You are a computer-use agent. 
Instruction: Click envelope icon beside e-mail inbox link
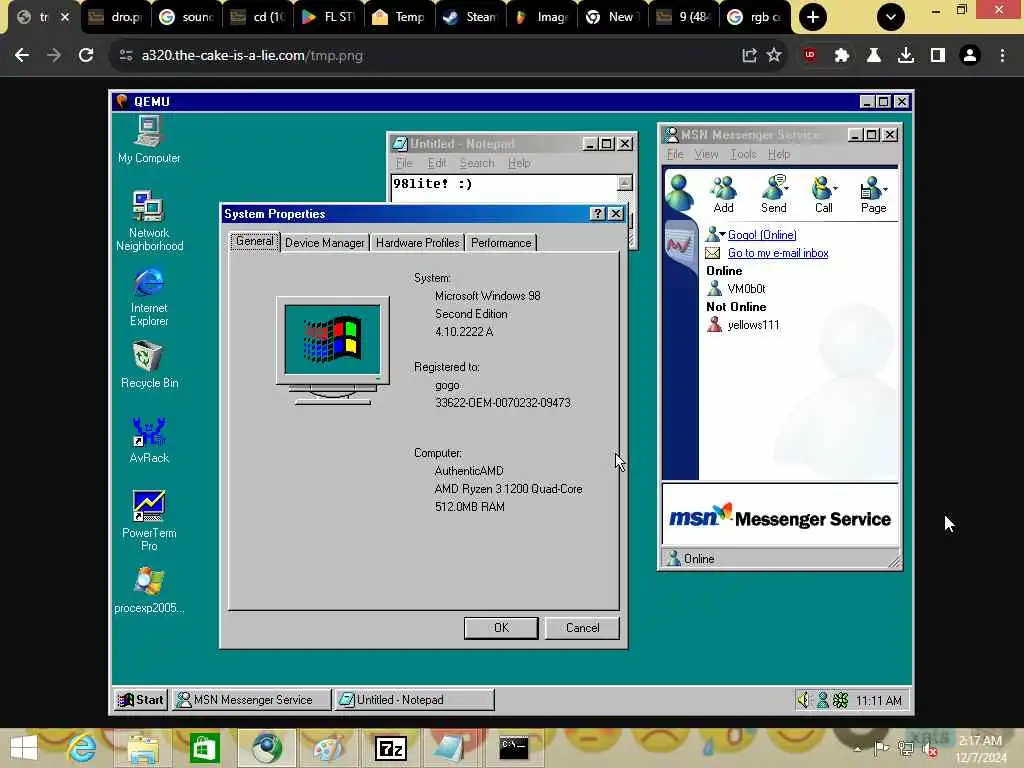pyautogui.click(x=712, y=253)
